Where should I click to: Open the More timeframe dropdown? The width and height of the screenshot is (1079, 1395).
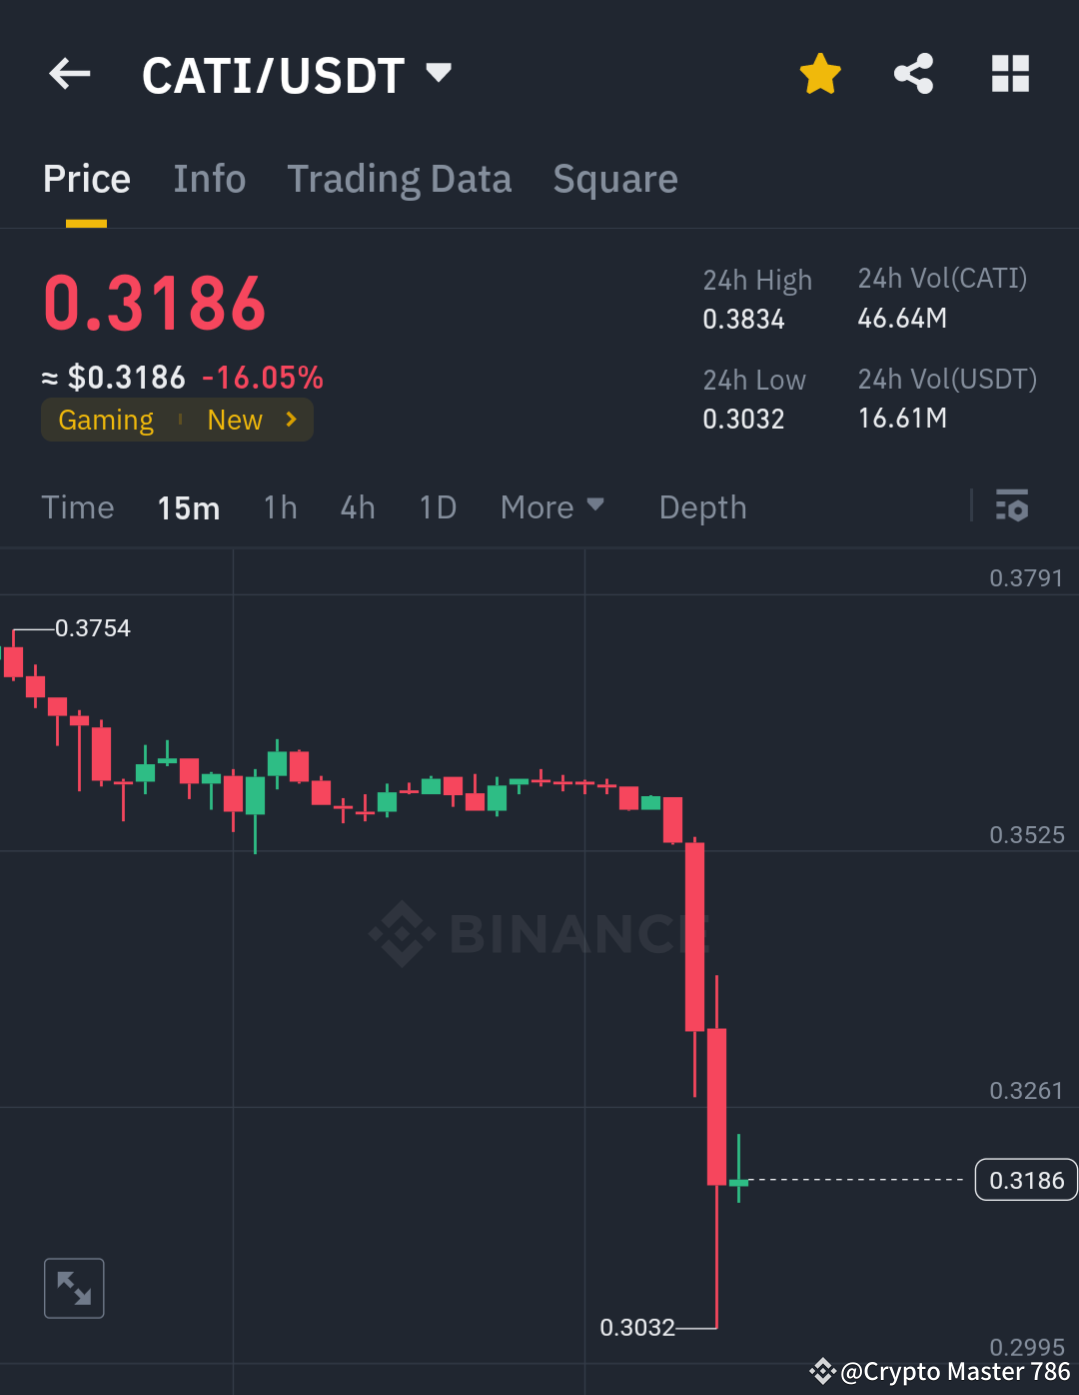pos(551,507)
